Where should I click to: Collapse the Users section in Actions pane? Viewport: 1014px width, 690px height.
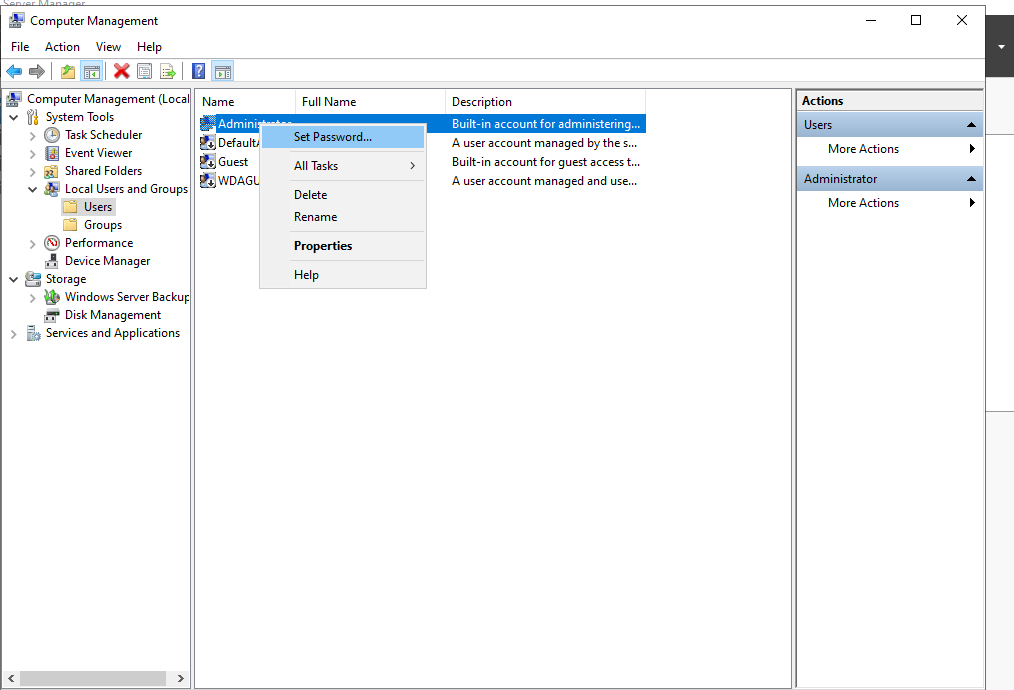pyautogui.click(x=971, y=125)
